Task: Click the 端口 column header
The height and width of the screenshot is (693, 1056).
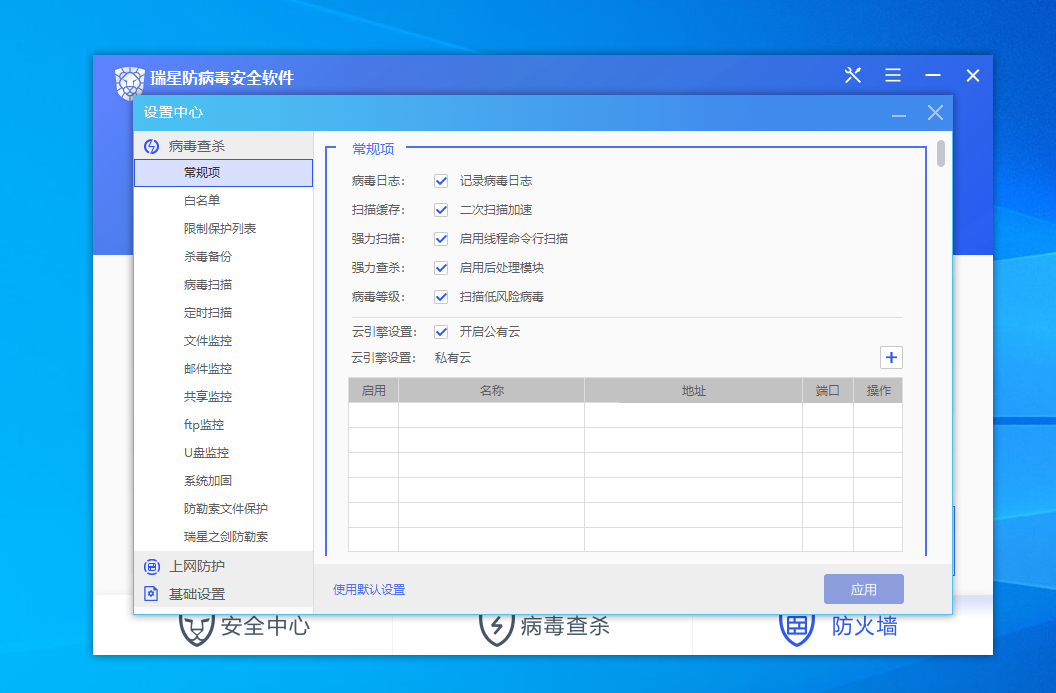Action: coord(828,391)
